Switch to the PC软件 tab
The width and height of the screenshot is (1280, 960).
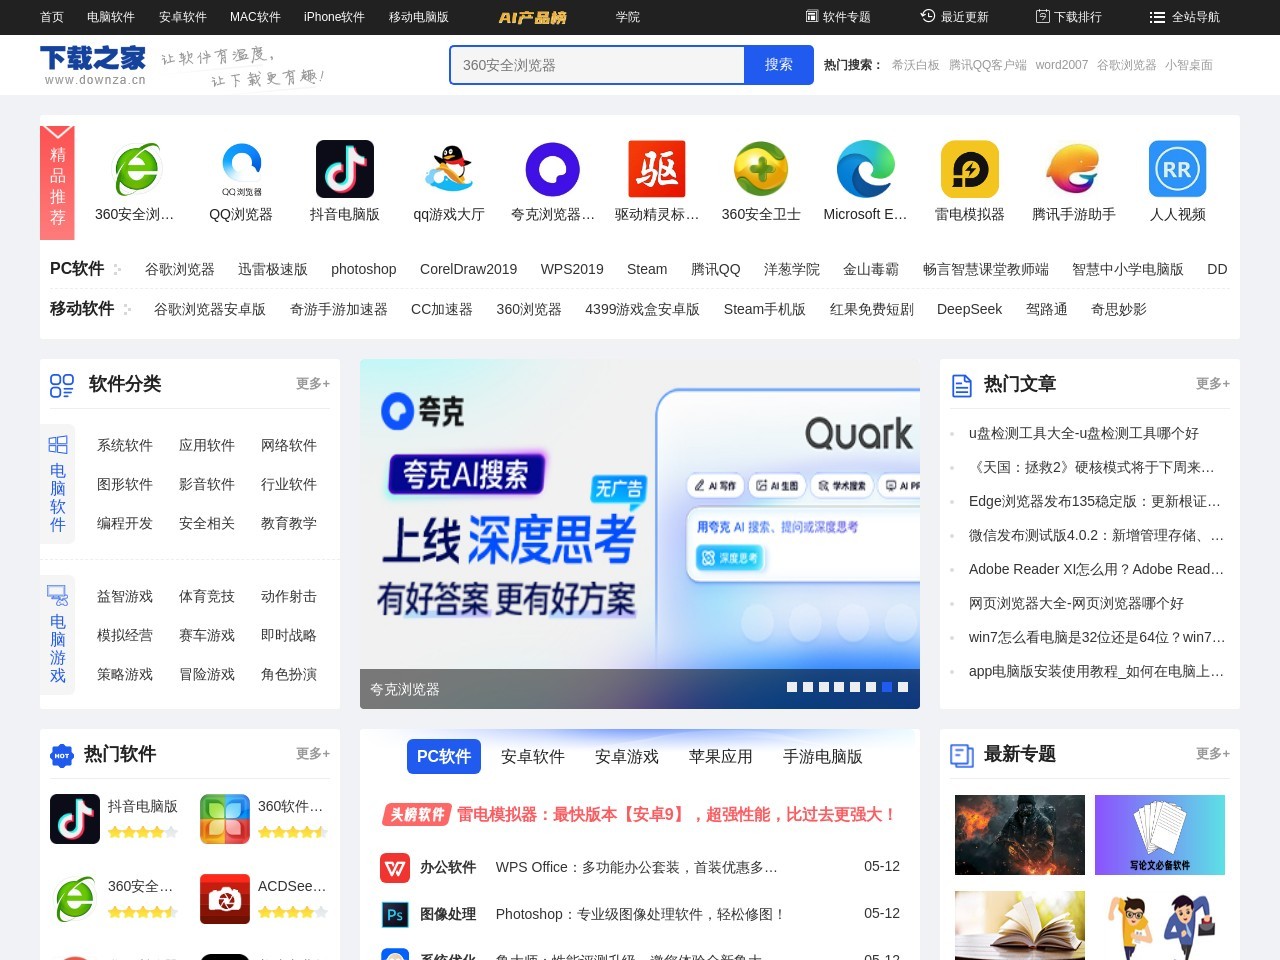click(x=444, y=756)
